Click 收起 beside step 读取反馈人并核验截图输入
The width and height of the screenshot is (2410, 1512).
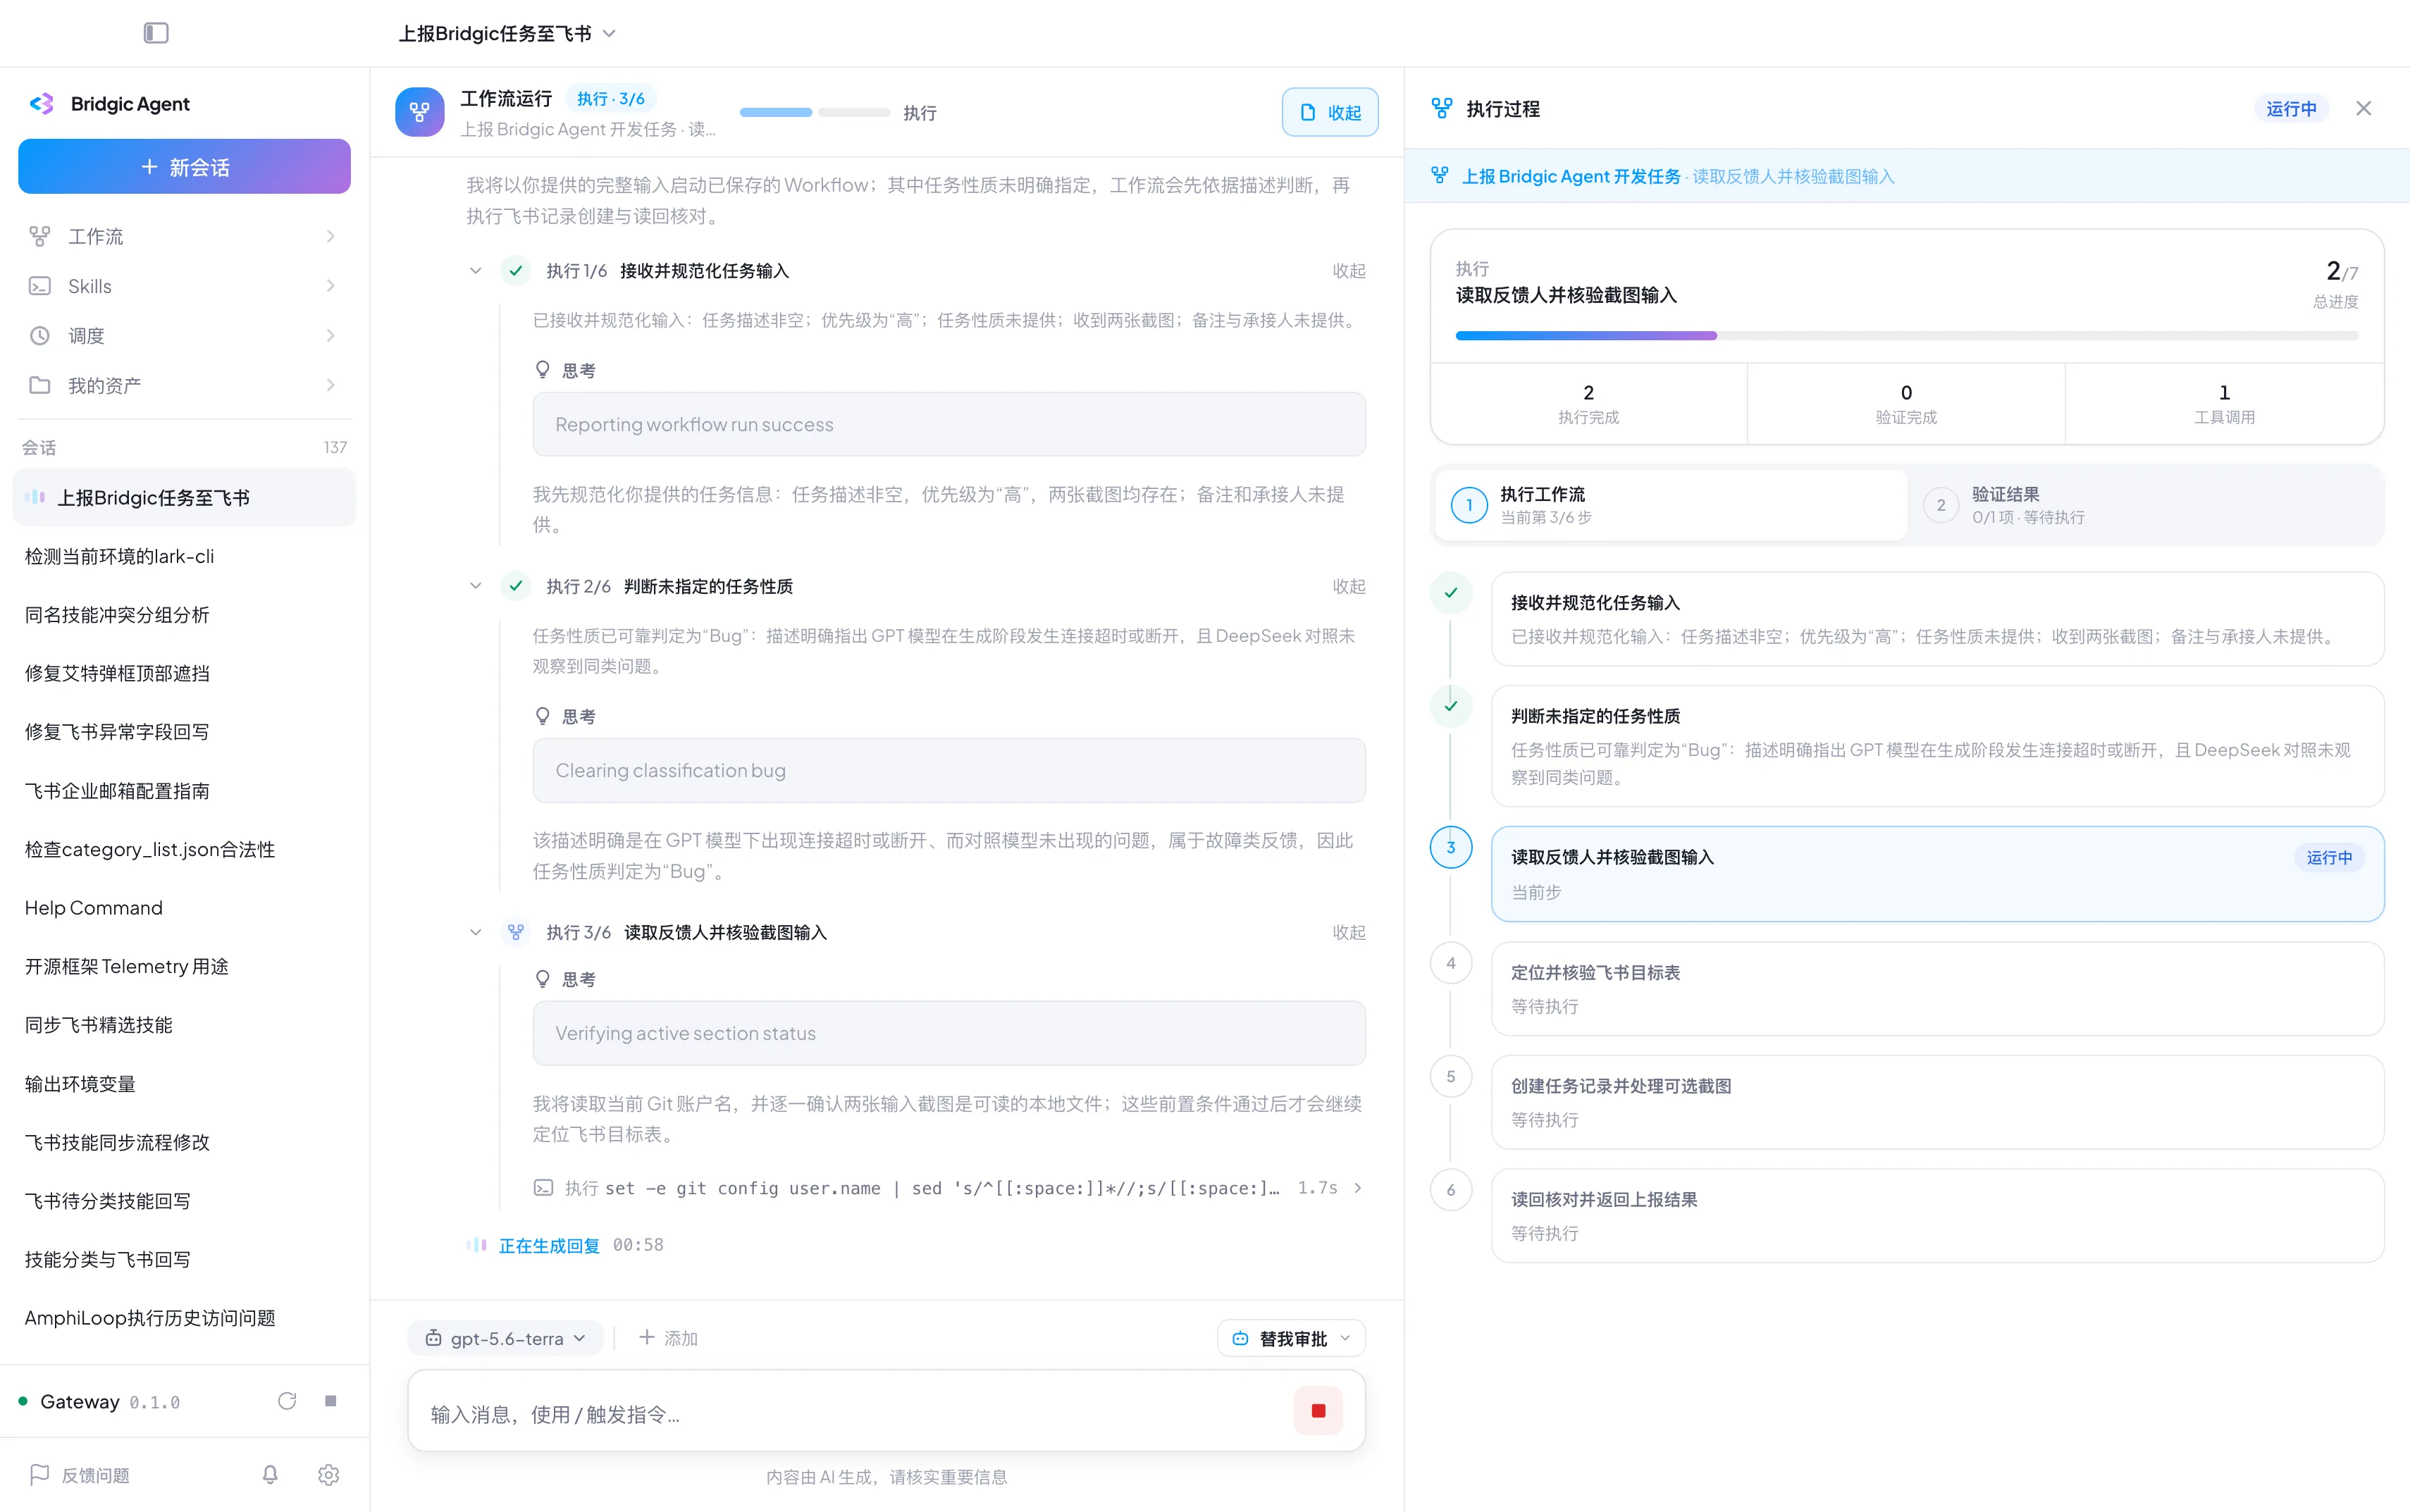coord(1348,932)
